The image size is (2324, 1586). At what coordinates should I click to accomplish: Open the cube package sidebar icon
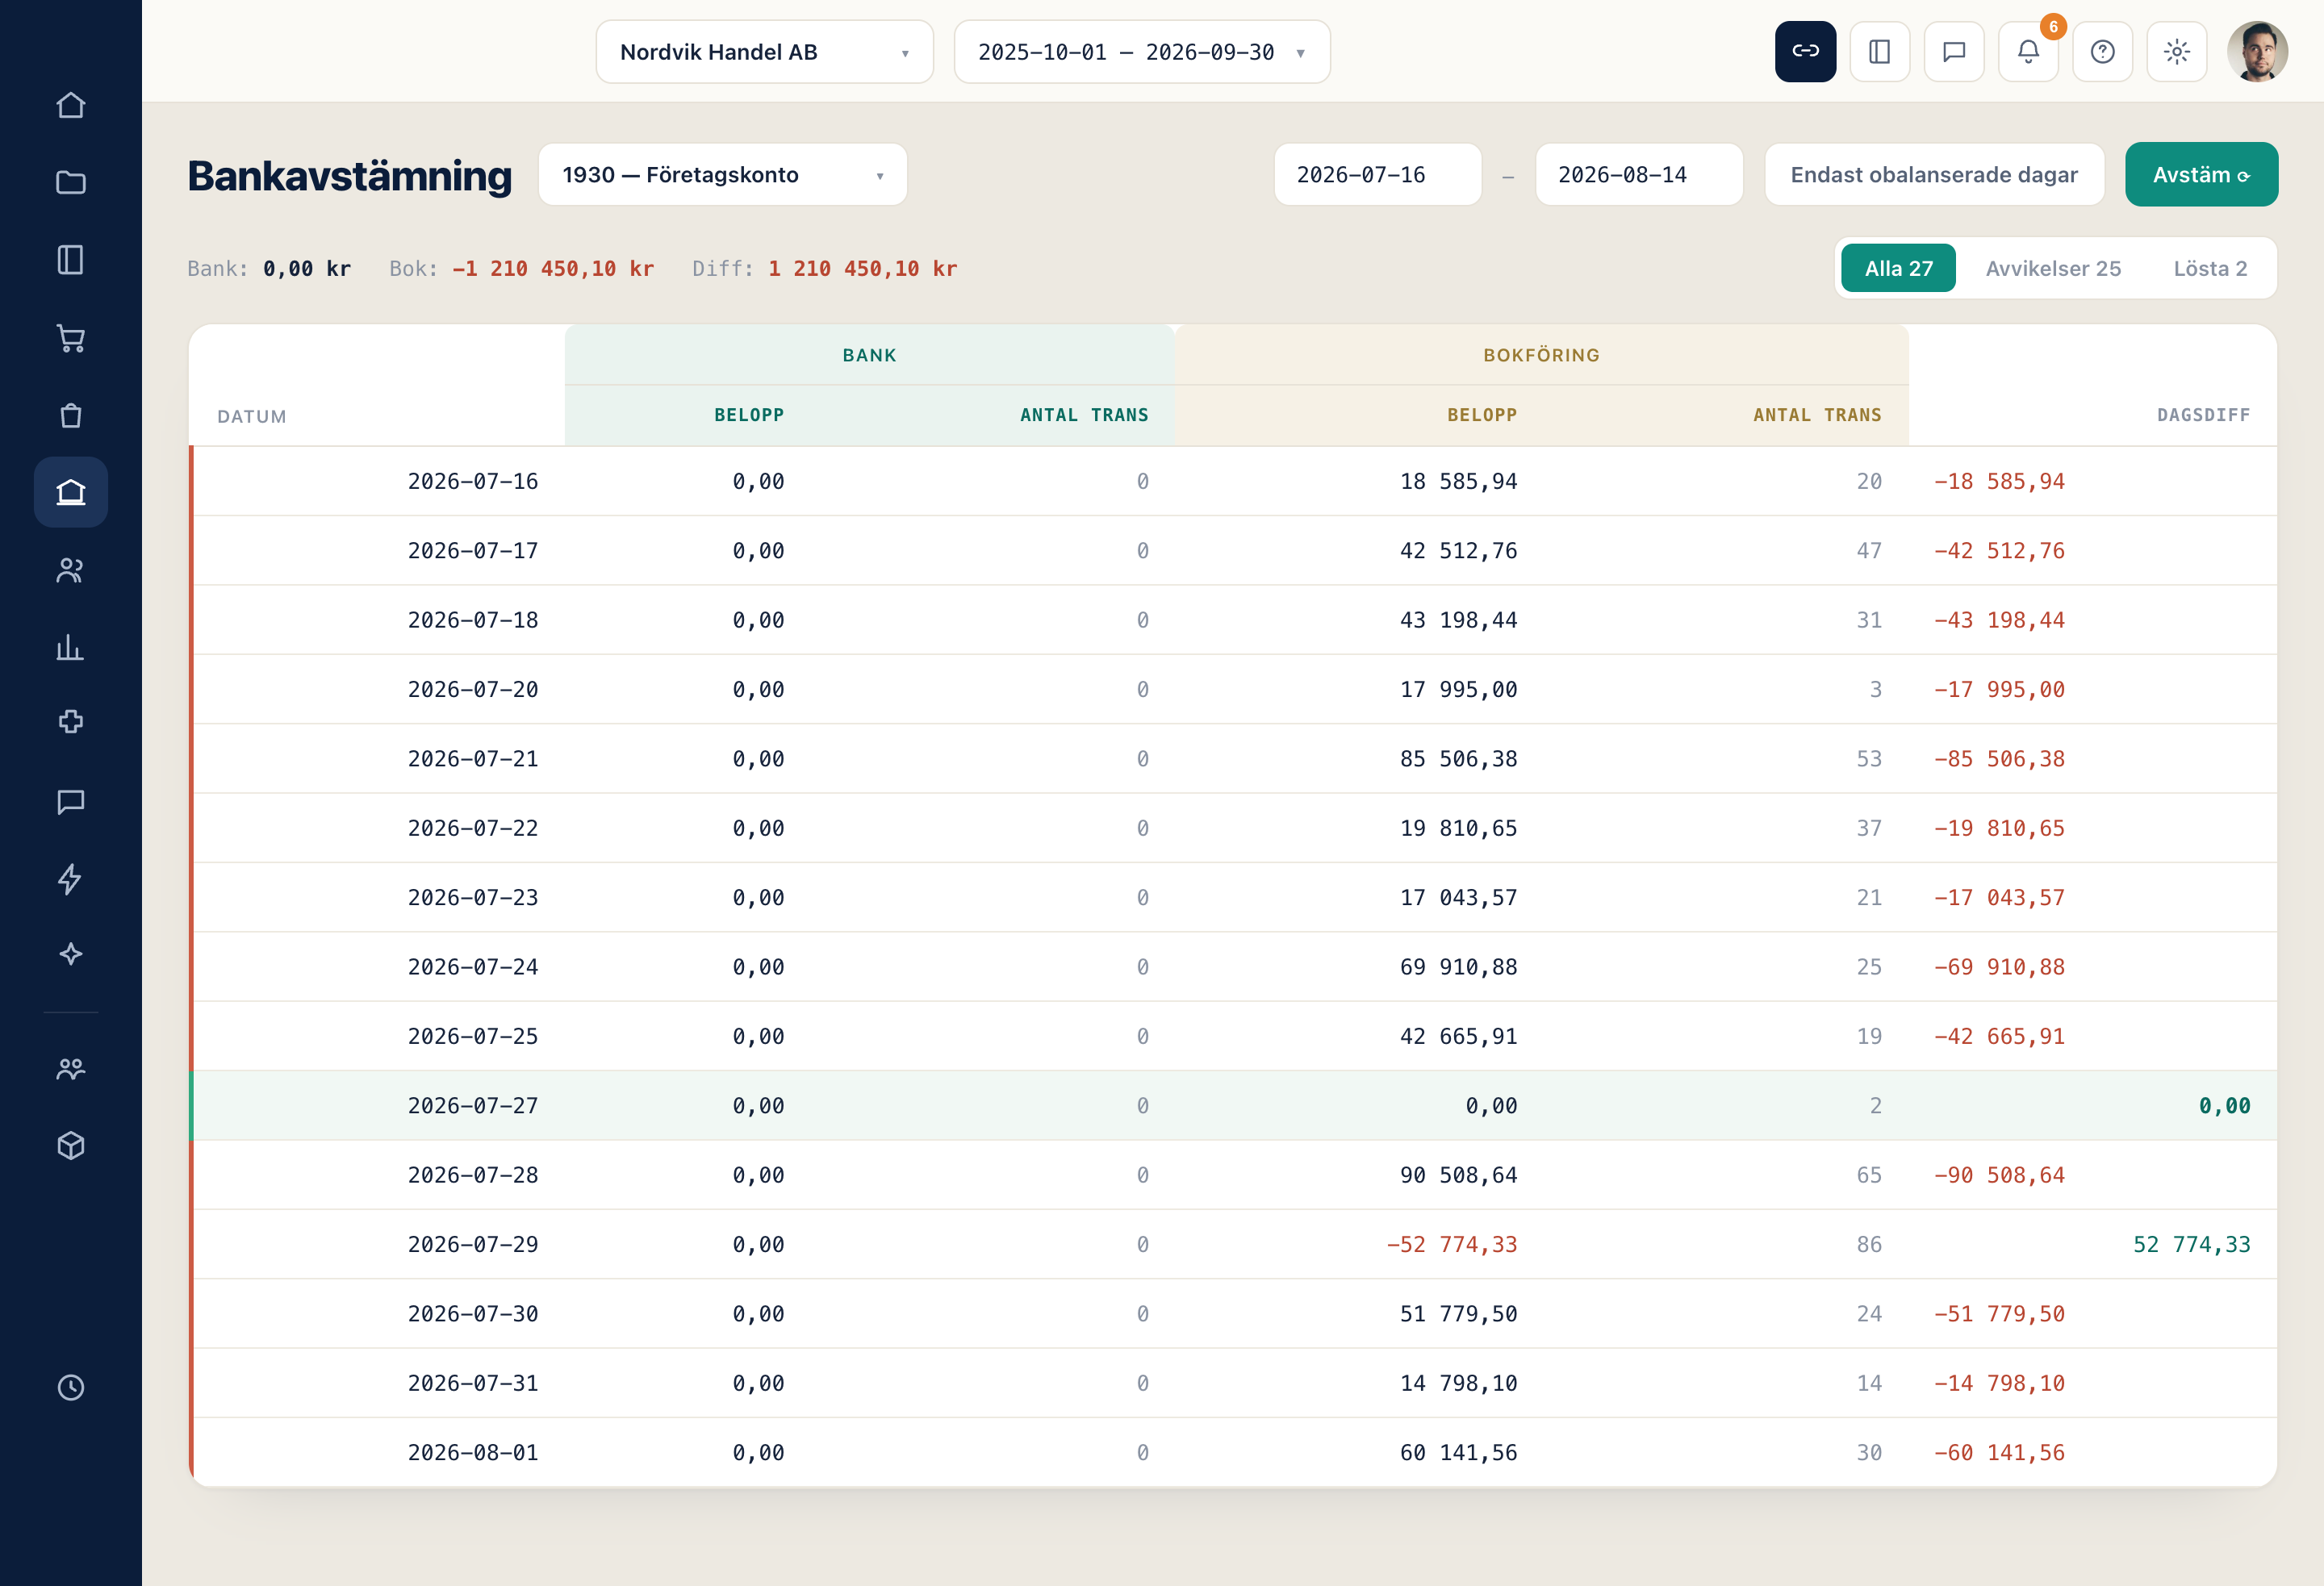71,1145
